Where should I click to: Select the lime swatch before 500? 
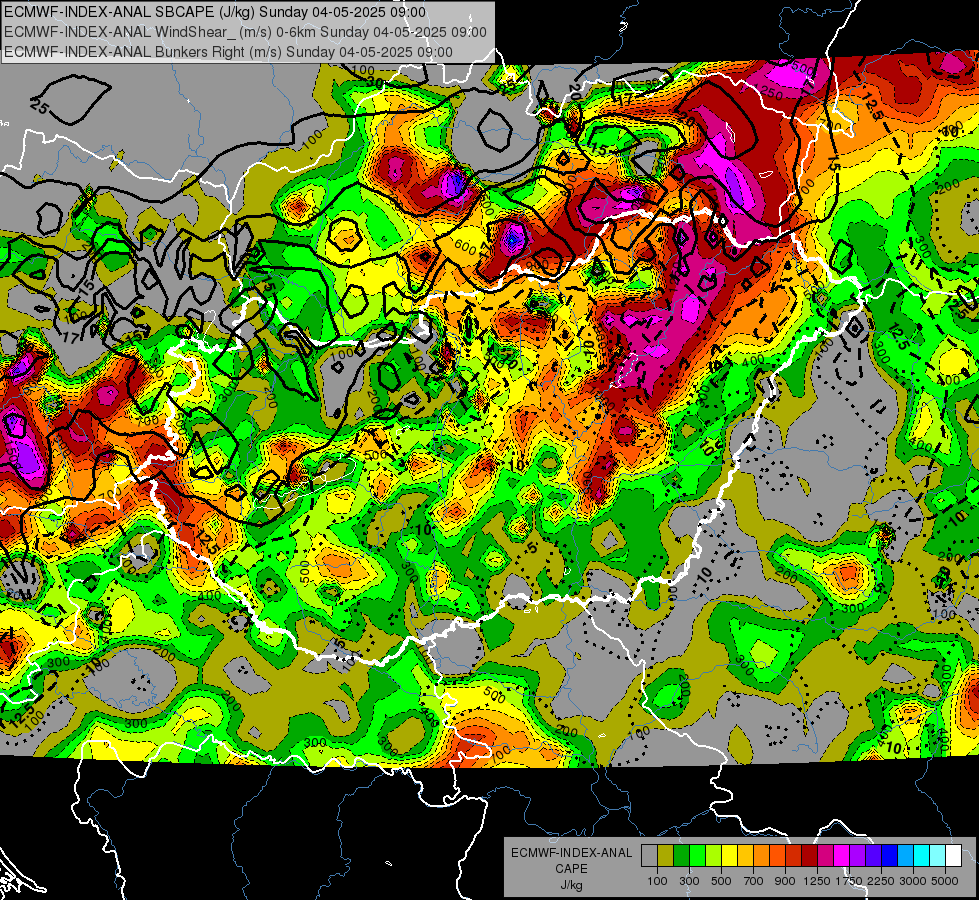click(713, 856)
